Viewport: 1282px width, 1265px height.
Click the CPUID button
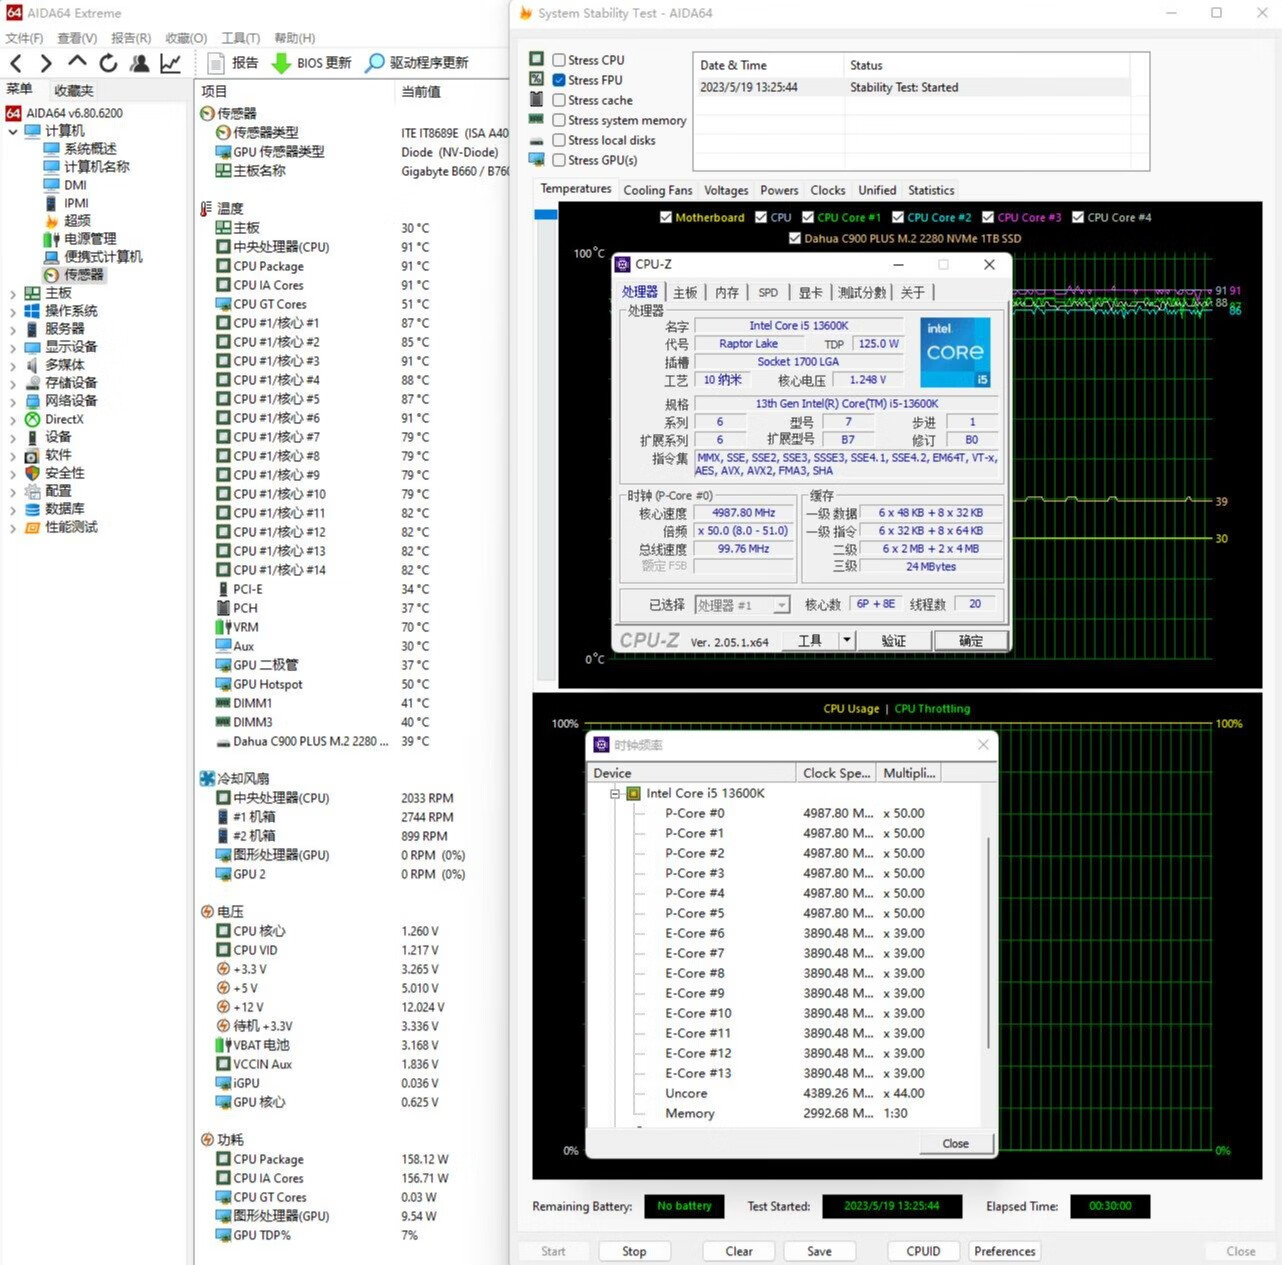[x=923, y=1251]
